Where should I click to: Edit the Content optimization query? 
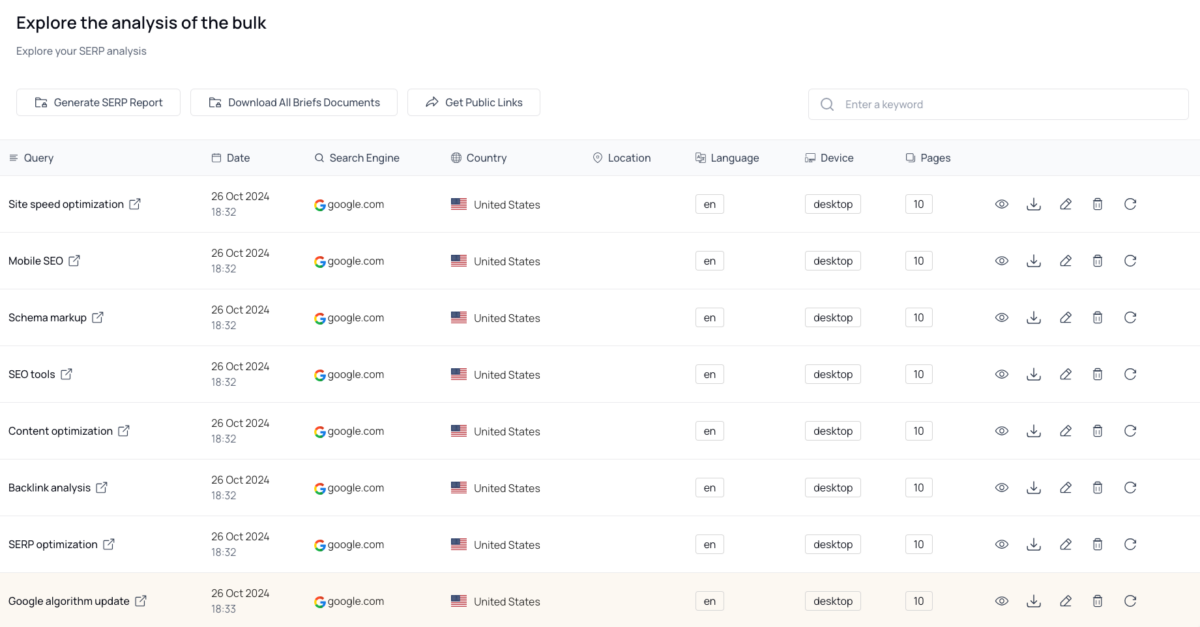coord(1066,431)
